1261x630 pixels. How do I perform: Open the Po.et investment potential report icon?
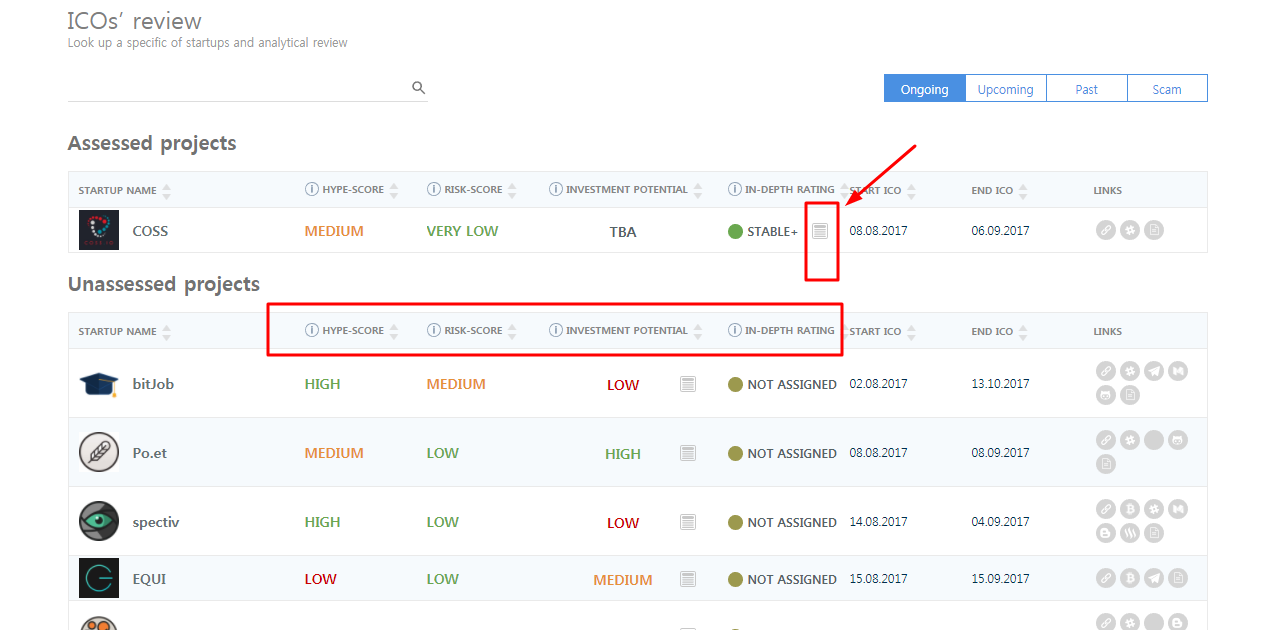tap(688, 453)
